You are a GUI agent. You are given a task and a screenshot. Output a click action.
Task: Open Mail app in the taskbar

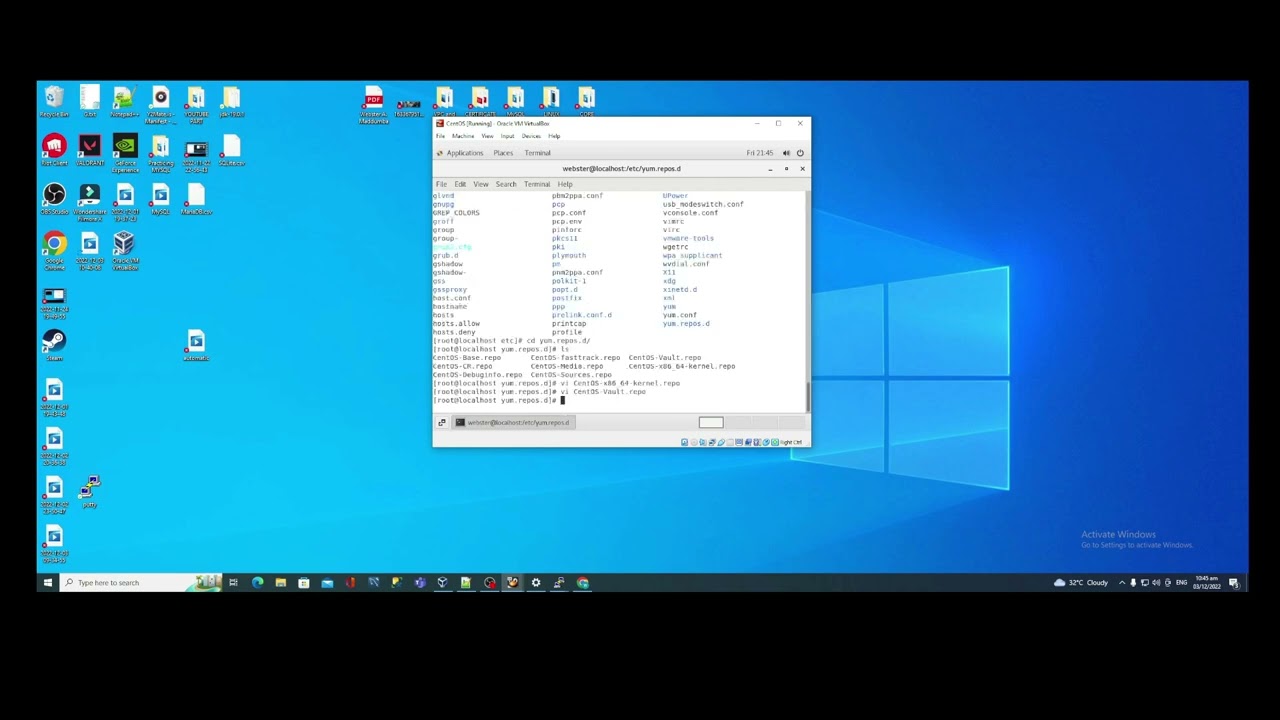point(327,582)
